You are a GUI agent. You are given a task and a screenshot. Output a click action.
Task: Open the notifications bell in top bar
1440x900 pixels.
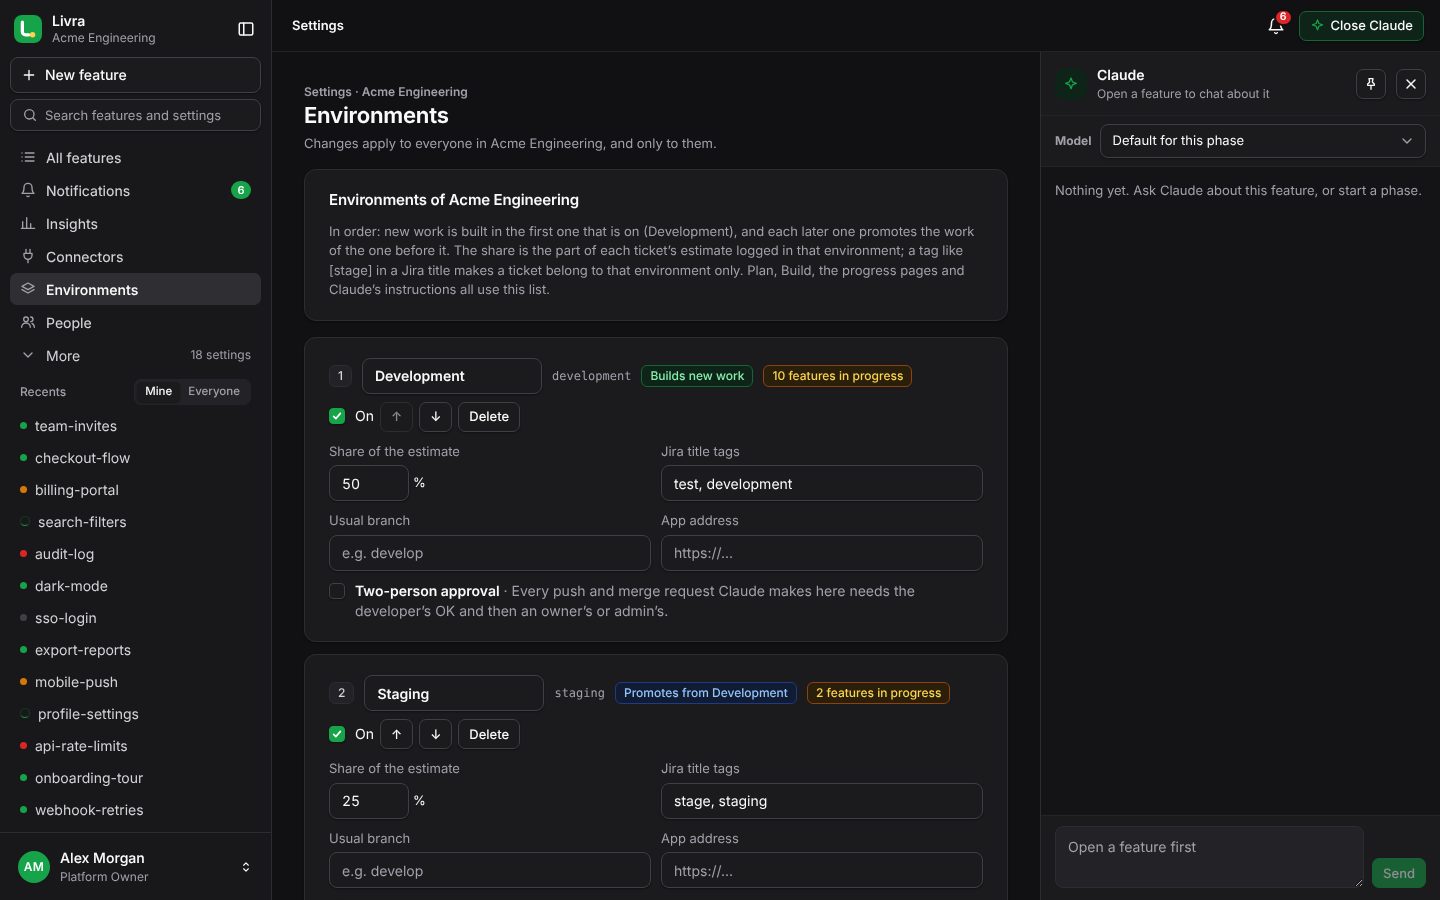click(1276, 26)
